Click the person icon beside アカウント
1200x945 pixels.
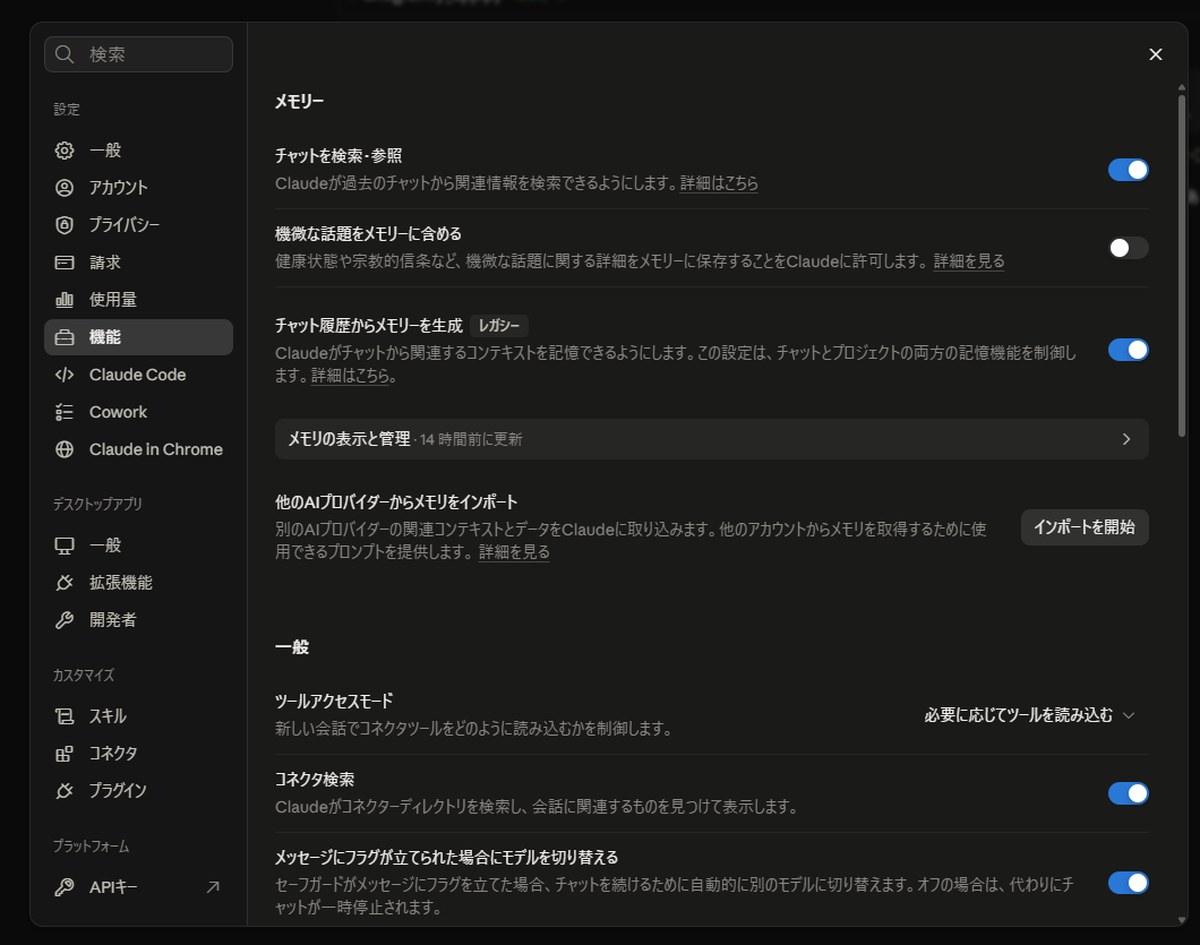point(65,188)
